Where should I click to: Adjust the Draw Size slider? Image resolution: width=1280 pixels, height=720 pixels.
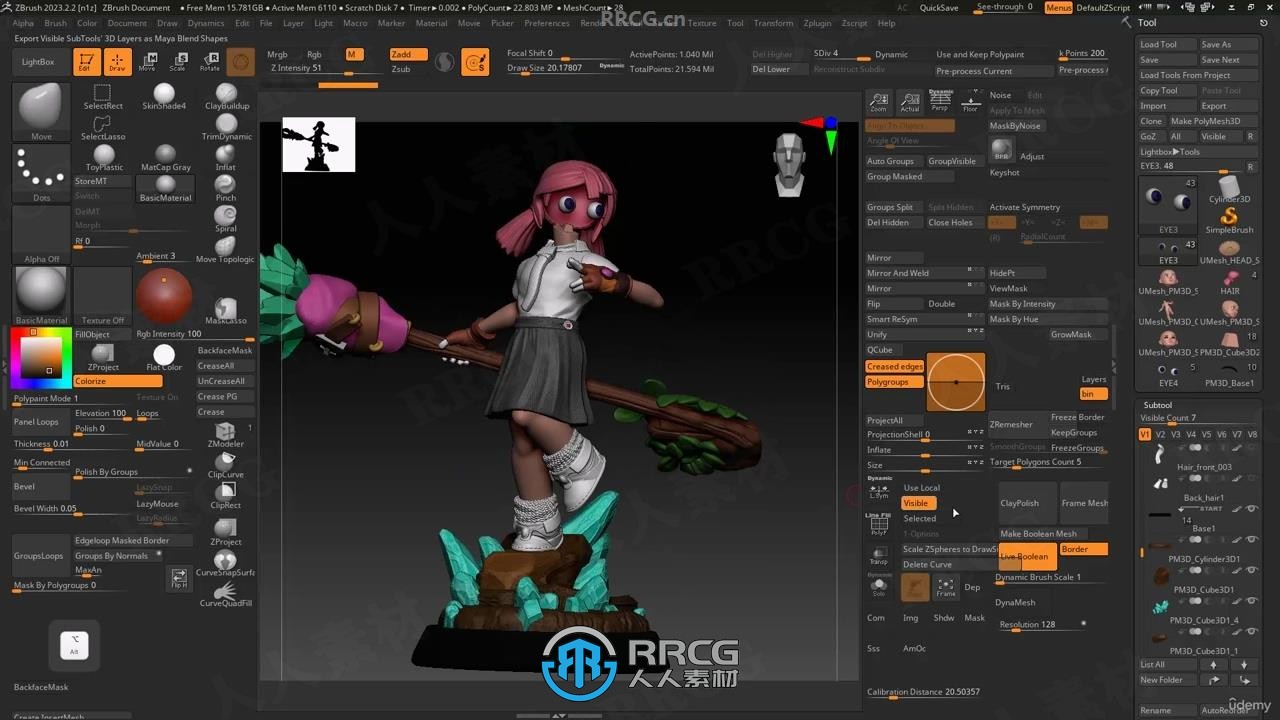pos(565,69)
